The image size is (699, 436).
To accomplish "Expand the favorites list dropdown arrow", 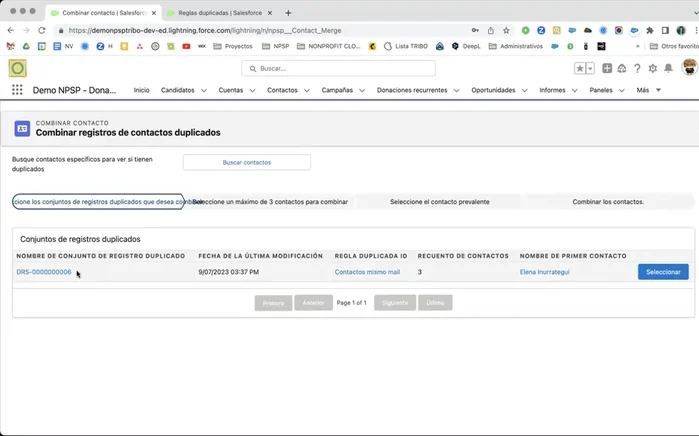I will click(590, 68).
